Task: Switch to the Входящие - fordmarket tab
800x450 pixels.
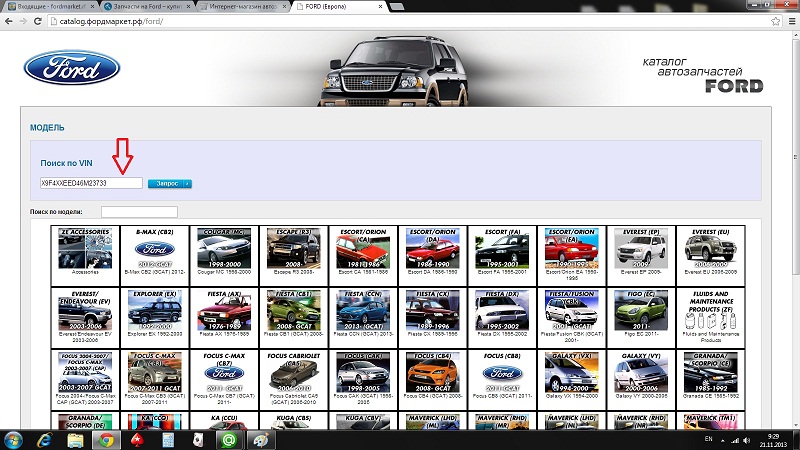Action: pos(50,7)
